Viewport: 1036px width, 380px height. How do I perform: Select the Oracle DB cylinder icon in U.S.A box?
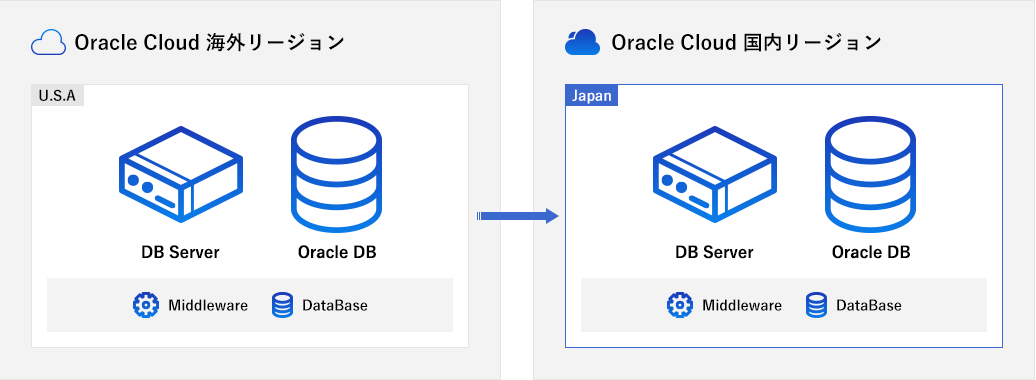337,174
